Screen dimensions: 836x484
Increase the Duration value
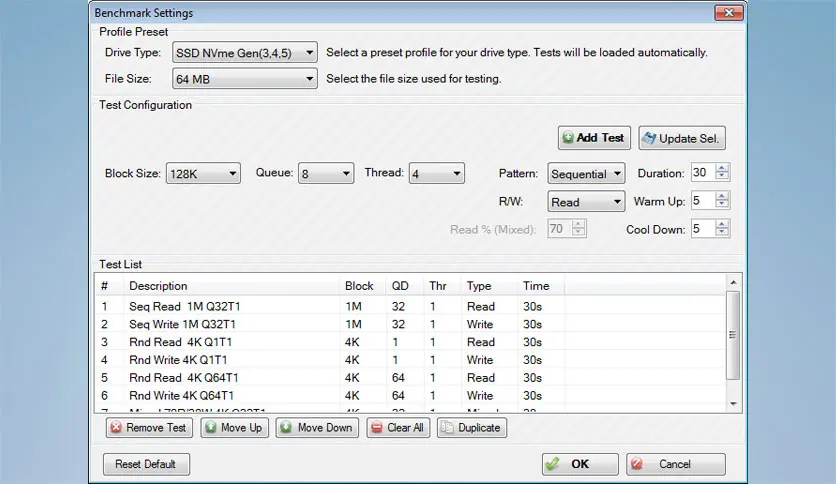tap(722, 168)
